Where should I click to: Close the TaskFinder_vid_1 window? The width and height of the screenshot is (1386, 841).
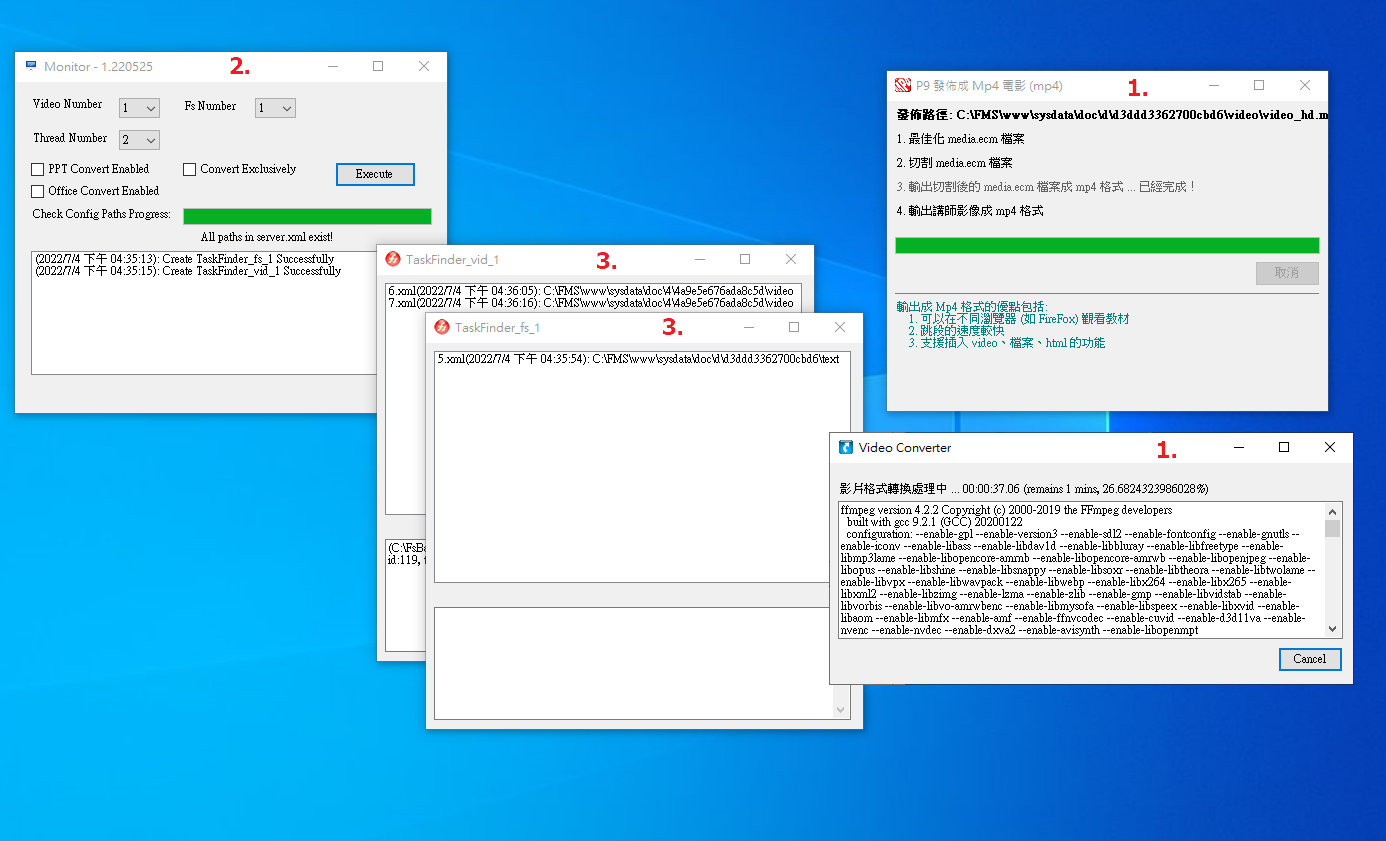tap(791, 259)
